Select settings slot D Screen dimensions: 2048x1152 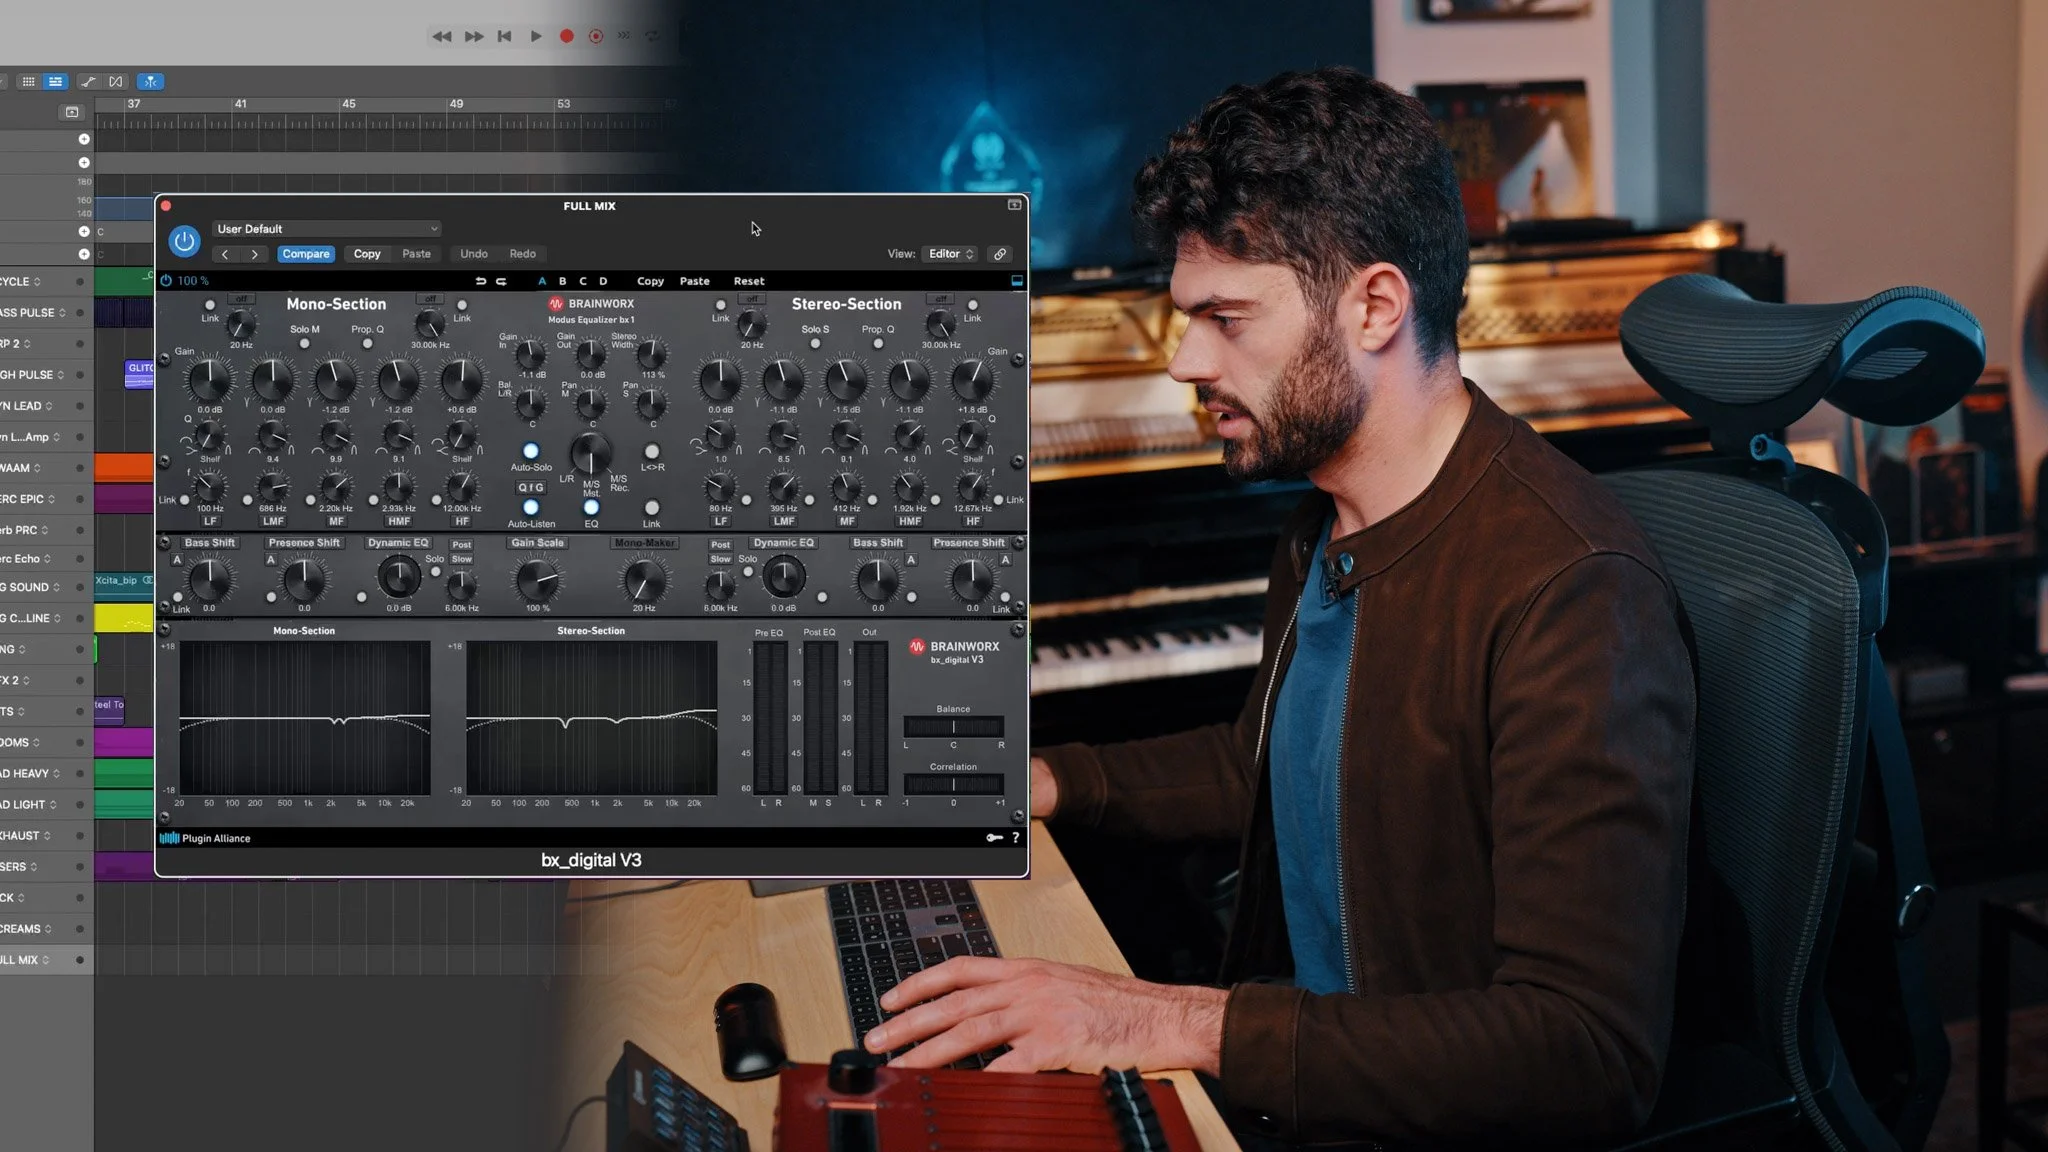[x=603, y=281]
